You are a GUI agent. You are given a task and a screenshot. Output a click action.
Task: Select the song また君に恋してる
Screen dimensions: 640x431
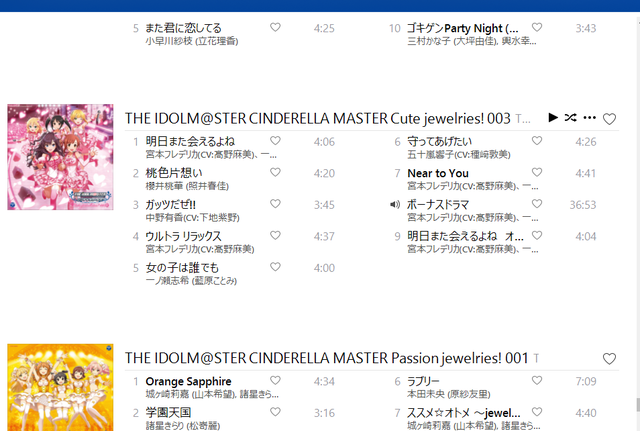click(x=183, y=28)
